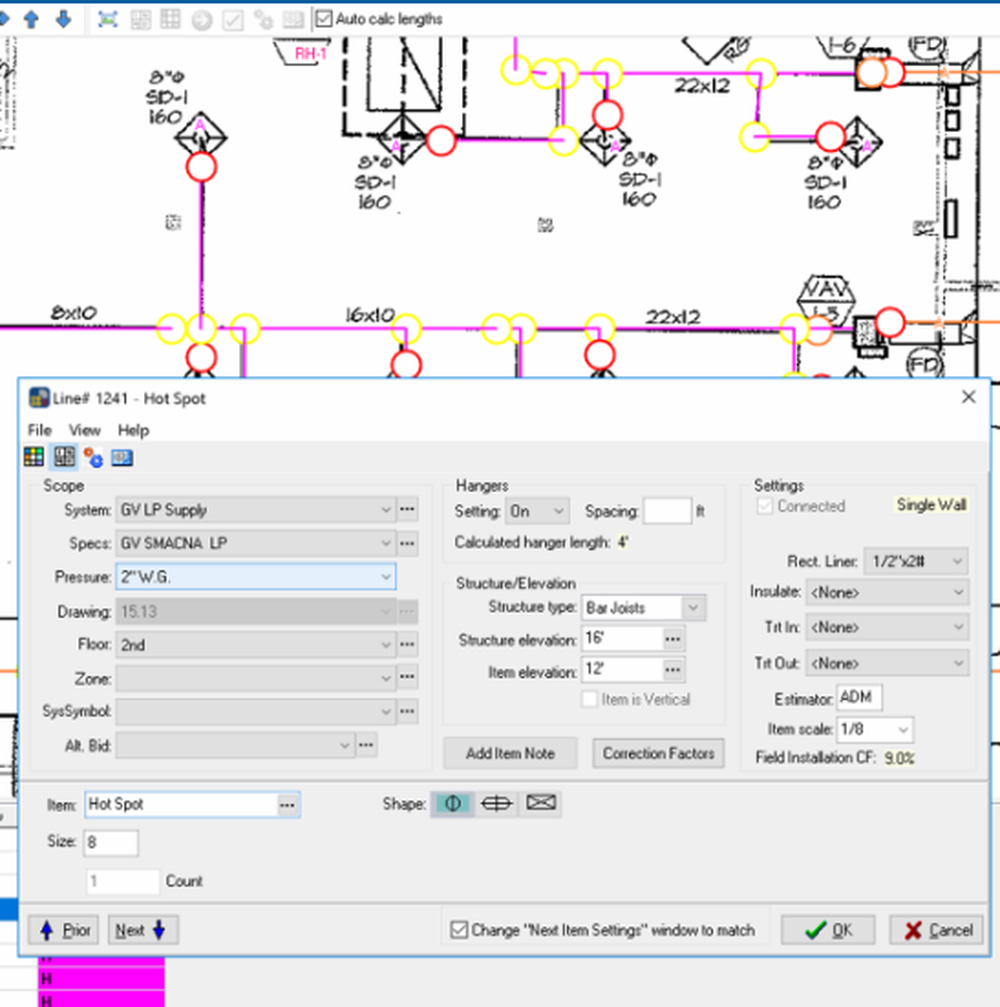1000x1007 pixels.
Task: Open the Floor 2nd dropdown
Action: [255, 645]
